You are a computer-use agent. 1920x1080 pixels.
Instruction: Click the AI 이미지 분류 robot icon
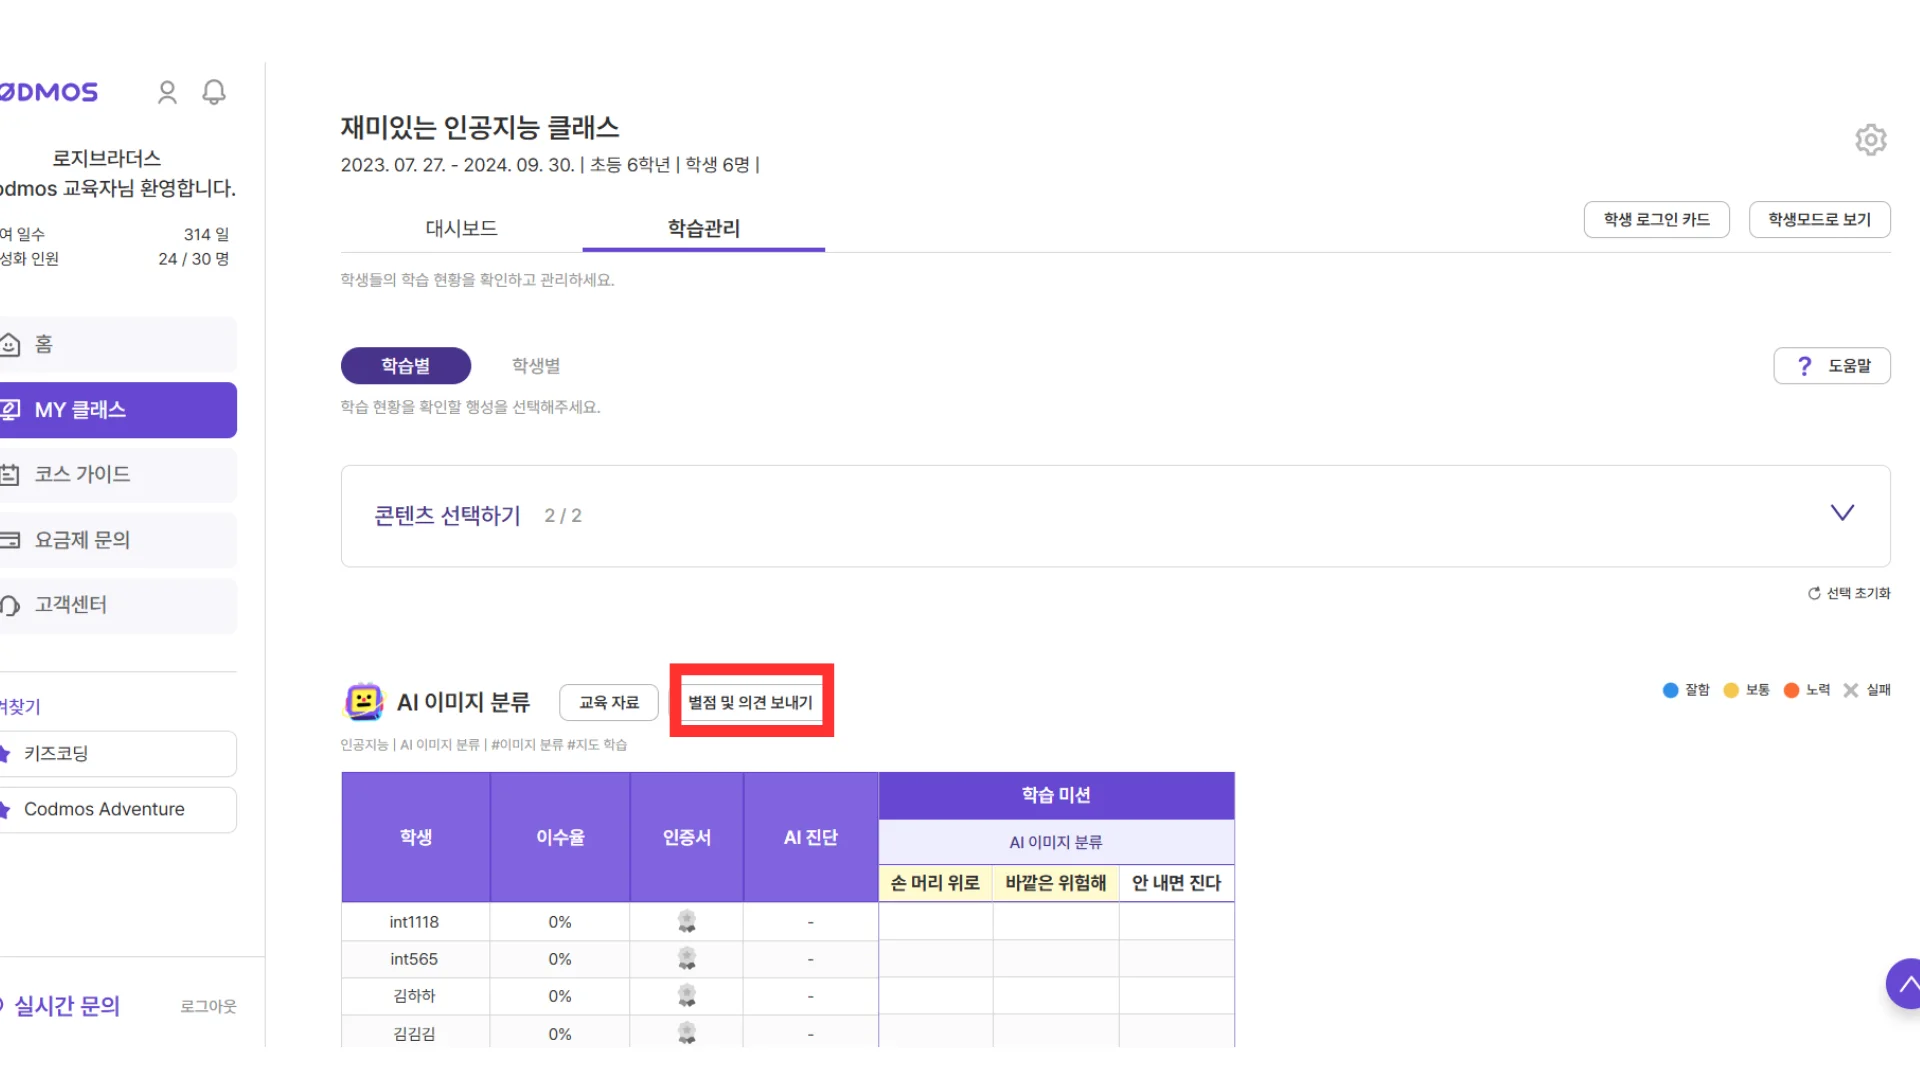[x=363, y=702]
